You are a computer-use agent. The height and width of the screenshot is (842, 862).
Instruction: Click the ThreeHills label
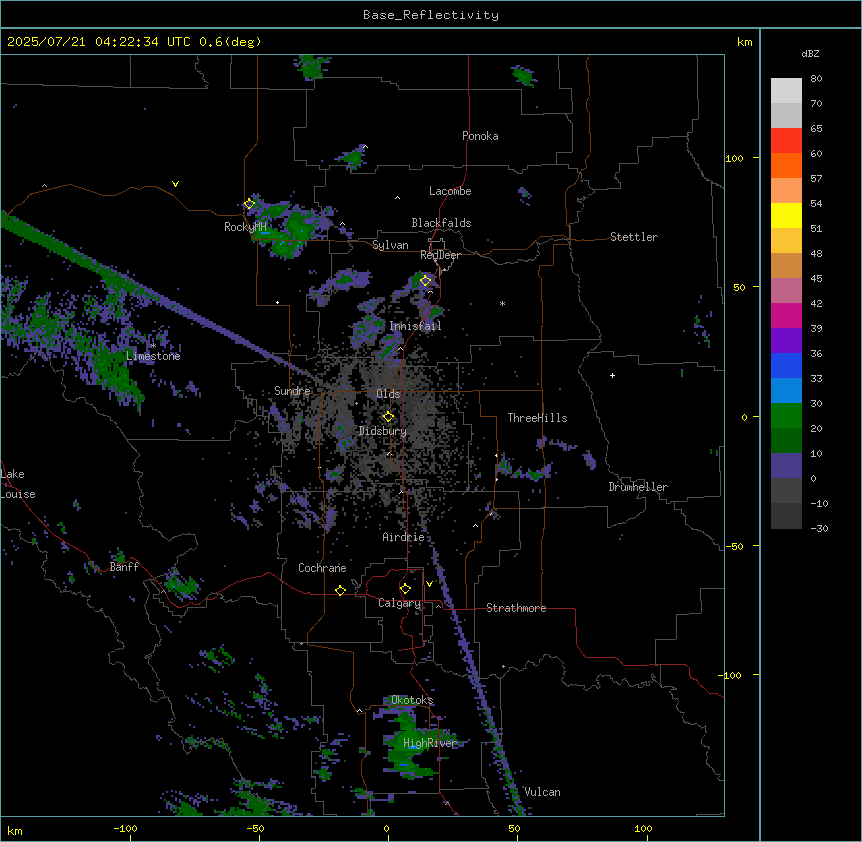click(x=537, y=418)
